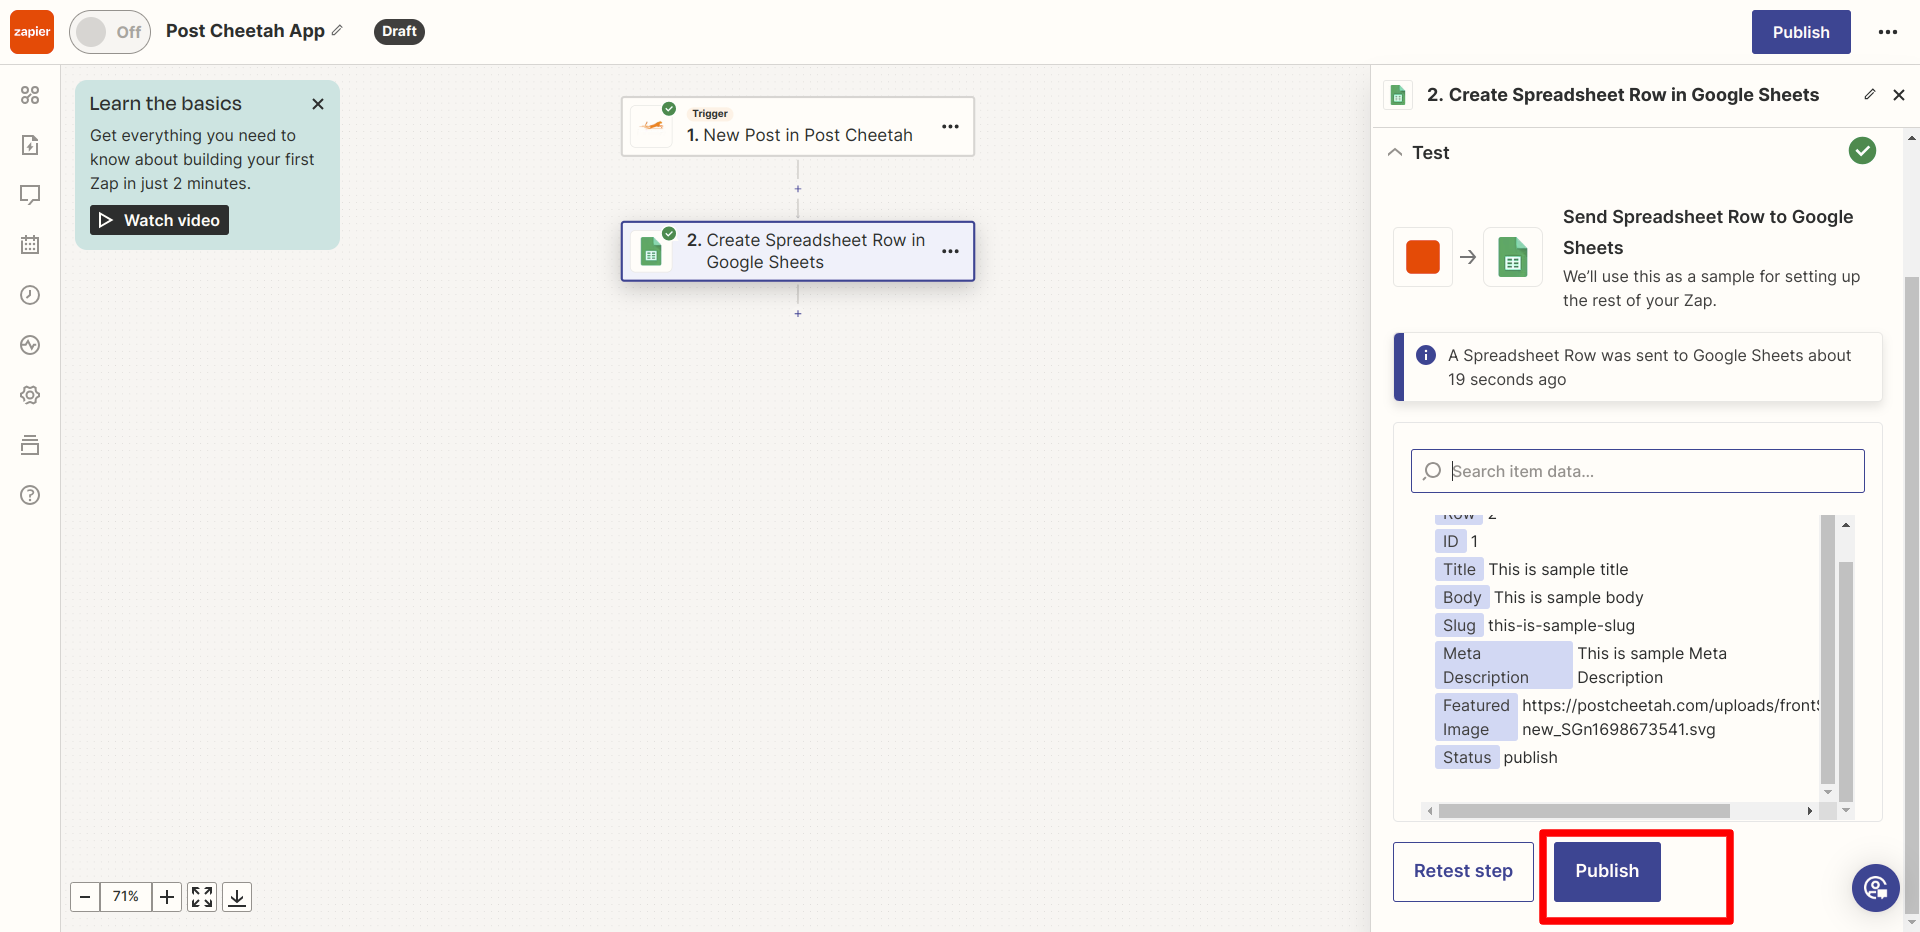The width and height of the screenshot is (1920, 932).
Task: Click the panel Publish button
Action: (1607, 871)
